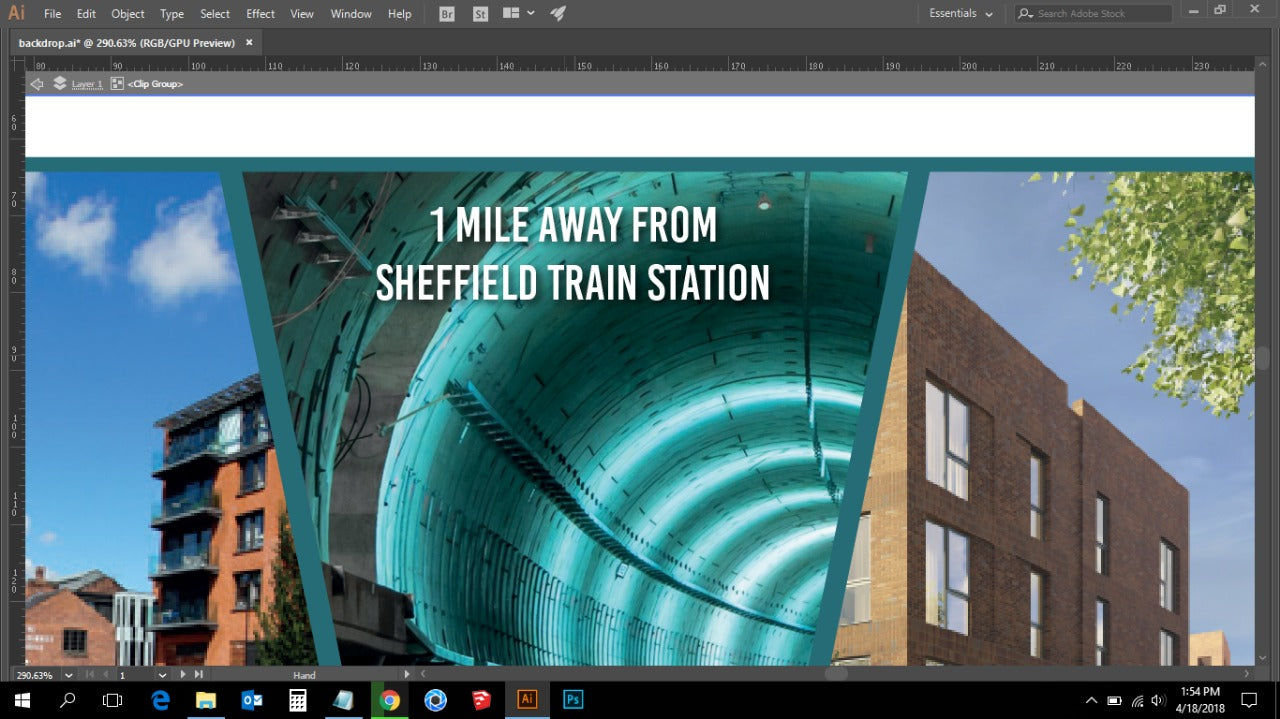Click the 1 MILE AWAY FROM headline text
The width and height of the screenshot is (1280, 719).
(574, 225)
